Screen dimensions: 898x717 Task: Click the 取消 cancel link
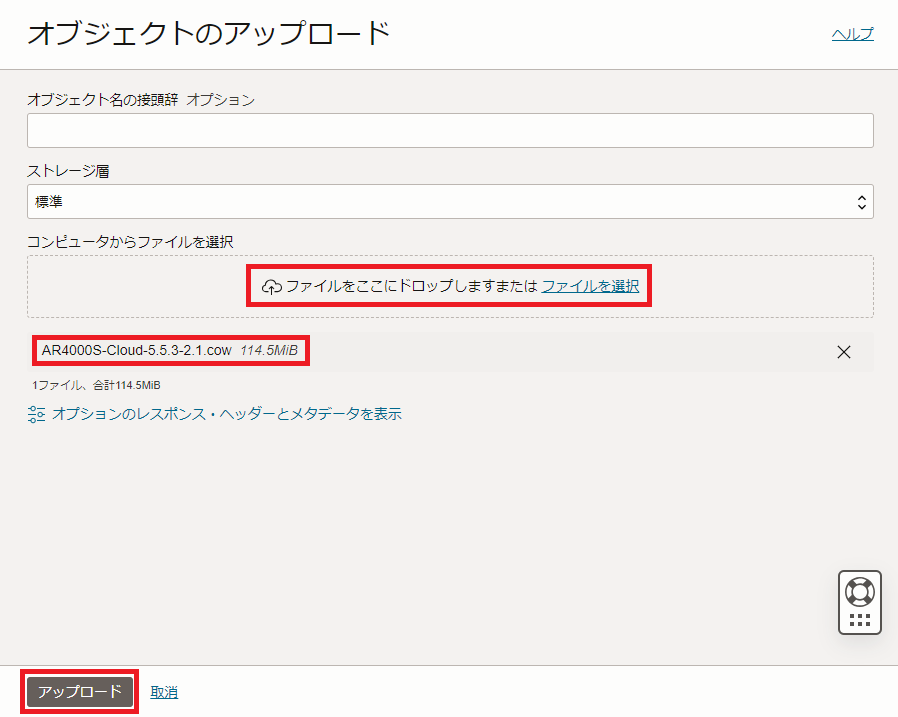(164, 692)
